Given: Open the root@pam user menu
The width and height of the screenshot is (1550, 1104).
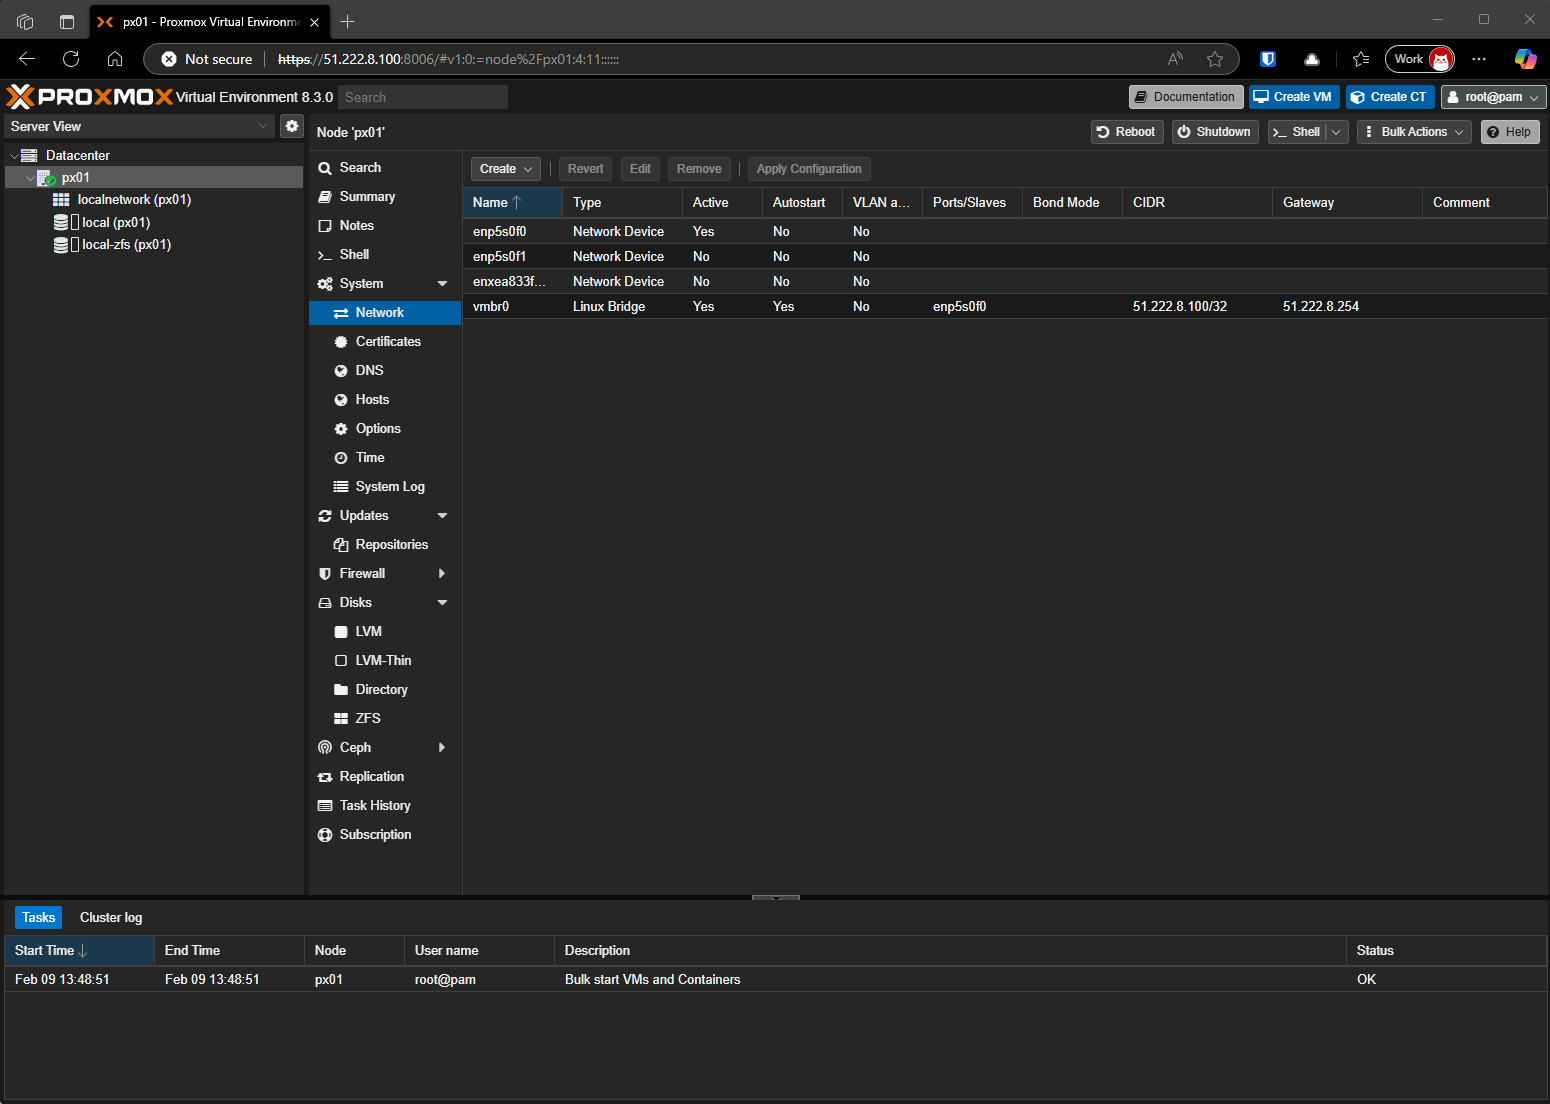Looking at the screenshot, I should [1493, 97].
